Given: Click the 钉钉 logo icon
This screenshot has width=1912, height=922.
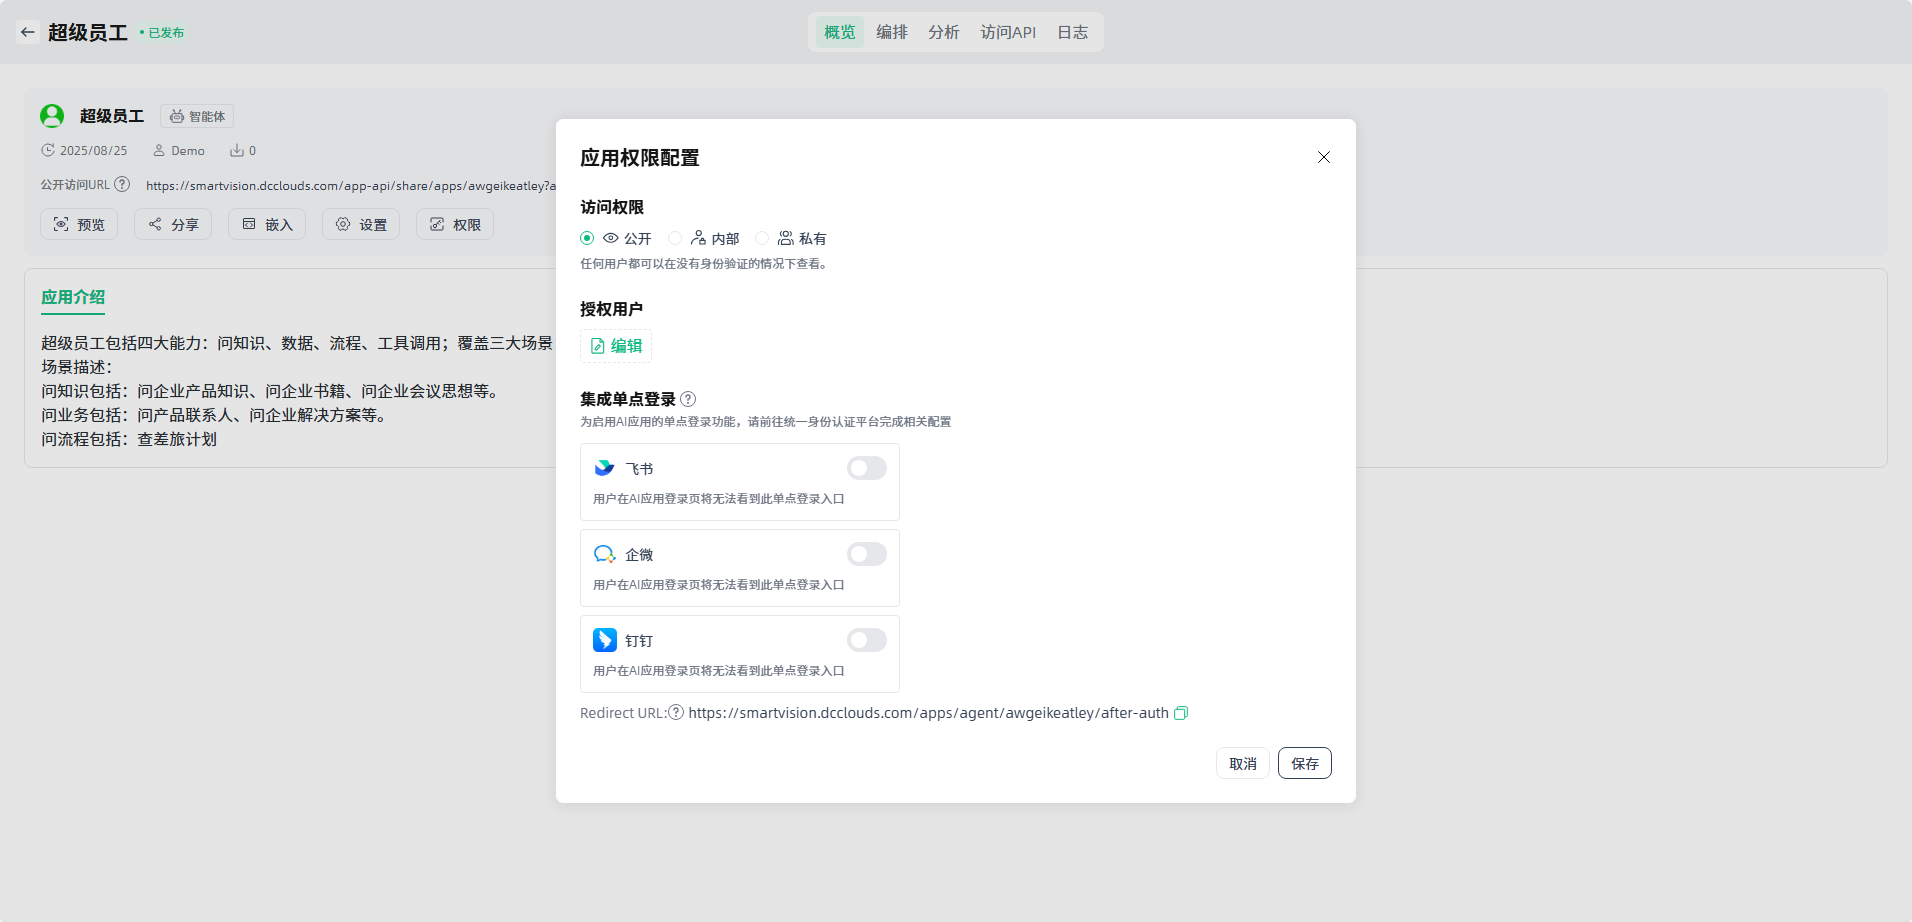Looking at the screenshot, I should [604, 640].
